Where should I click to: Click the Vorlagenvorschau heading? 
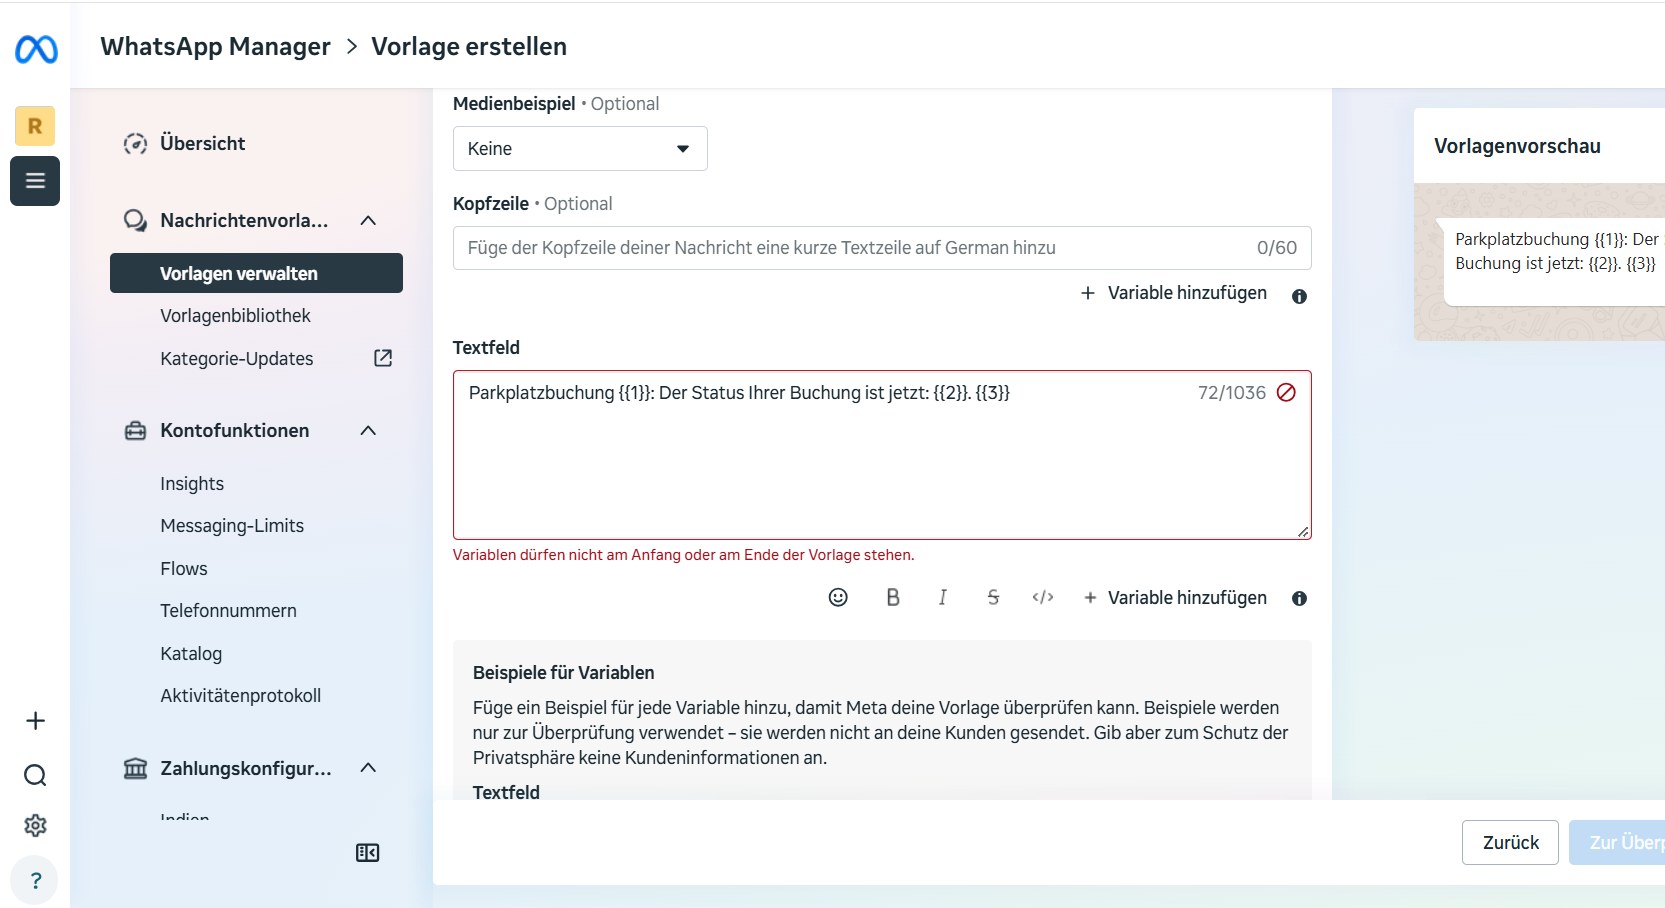pyautogui.click(x=1517, y=146)
